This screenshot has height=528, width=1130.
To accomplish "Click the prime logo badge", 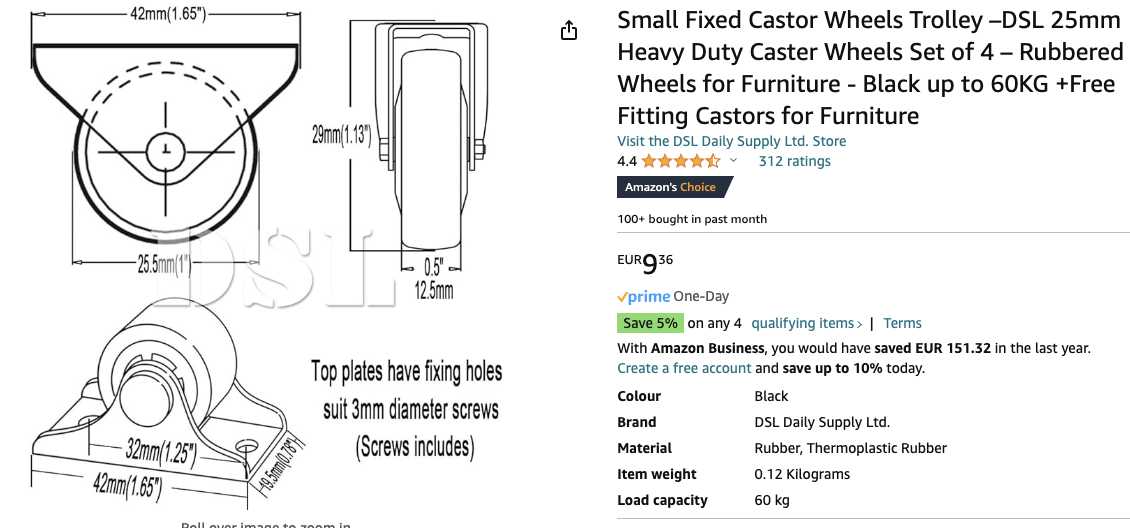I will coord(644,297).
